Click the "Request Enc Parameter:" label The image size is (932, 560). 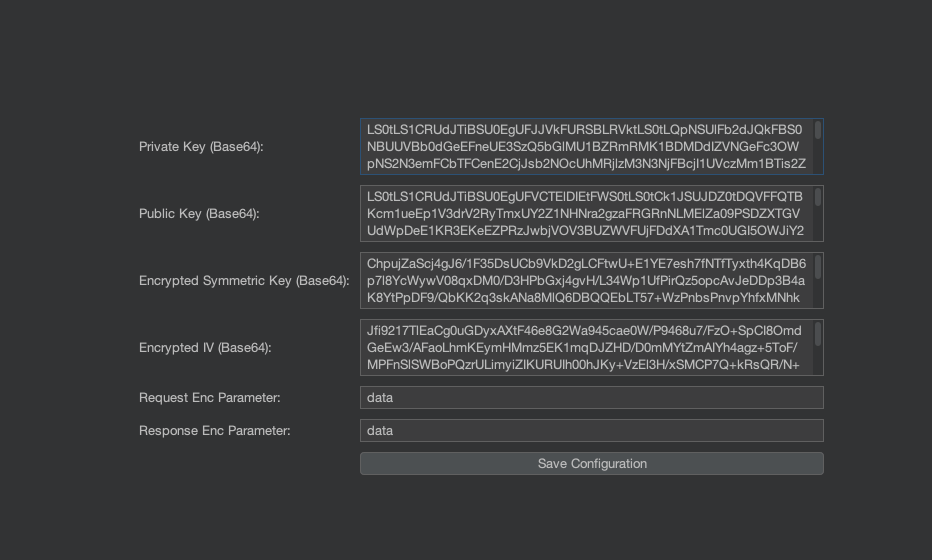209,398
